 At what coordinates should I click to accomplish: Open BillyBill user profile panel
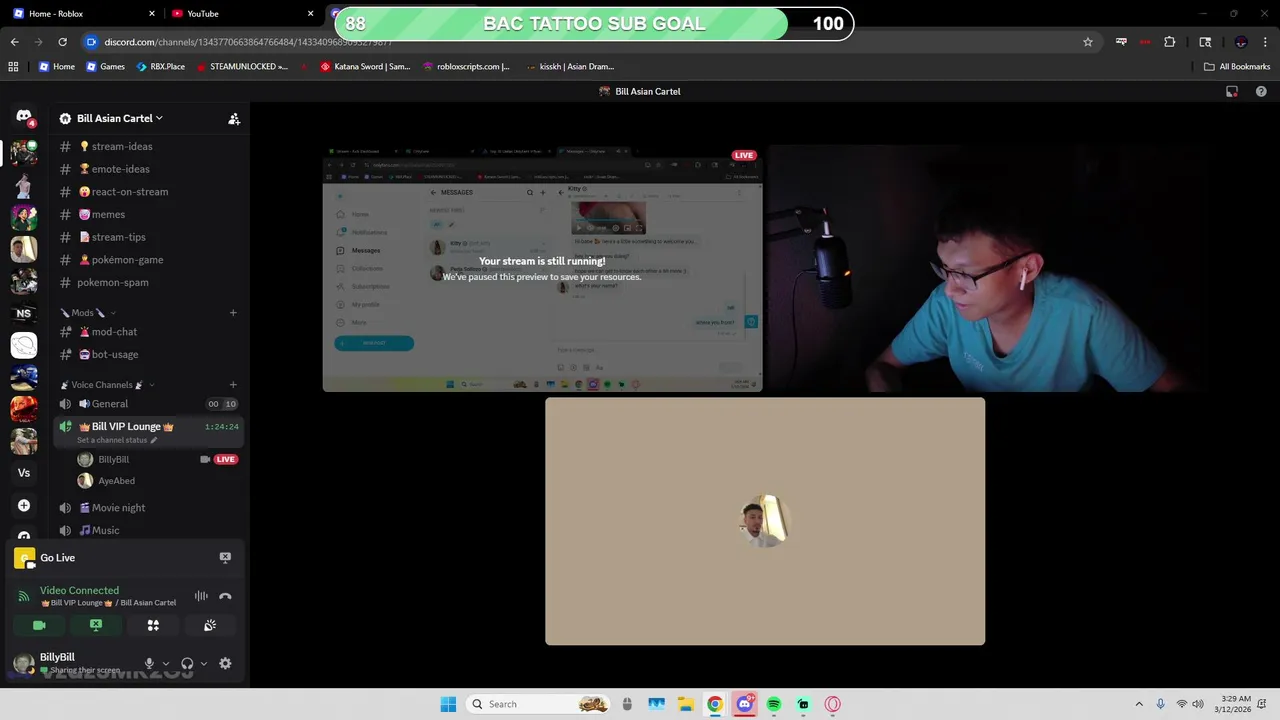pyautogui.click(x=70, y=663)
